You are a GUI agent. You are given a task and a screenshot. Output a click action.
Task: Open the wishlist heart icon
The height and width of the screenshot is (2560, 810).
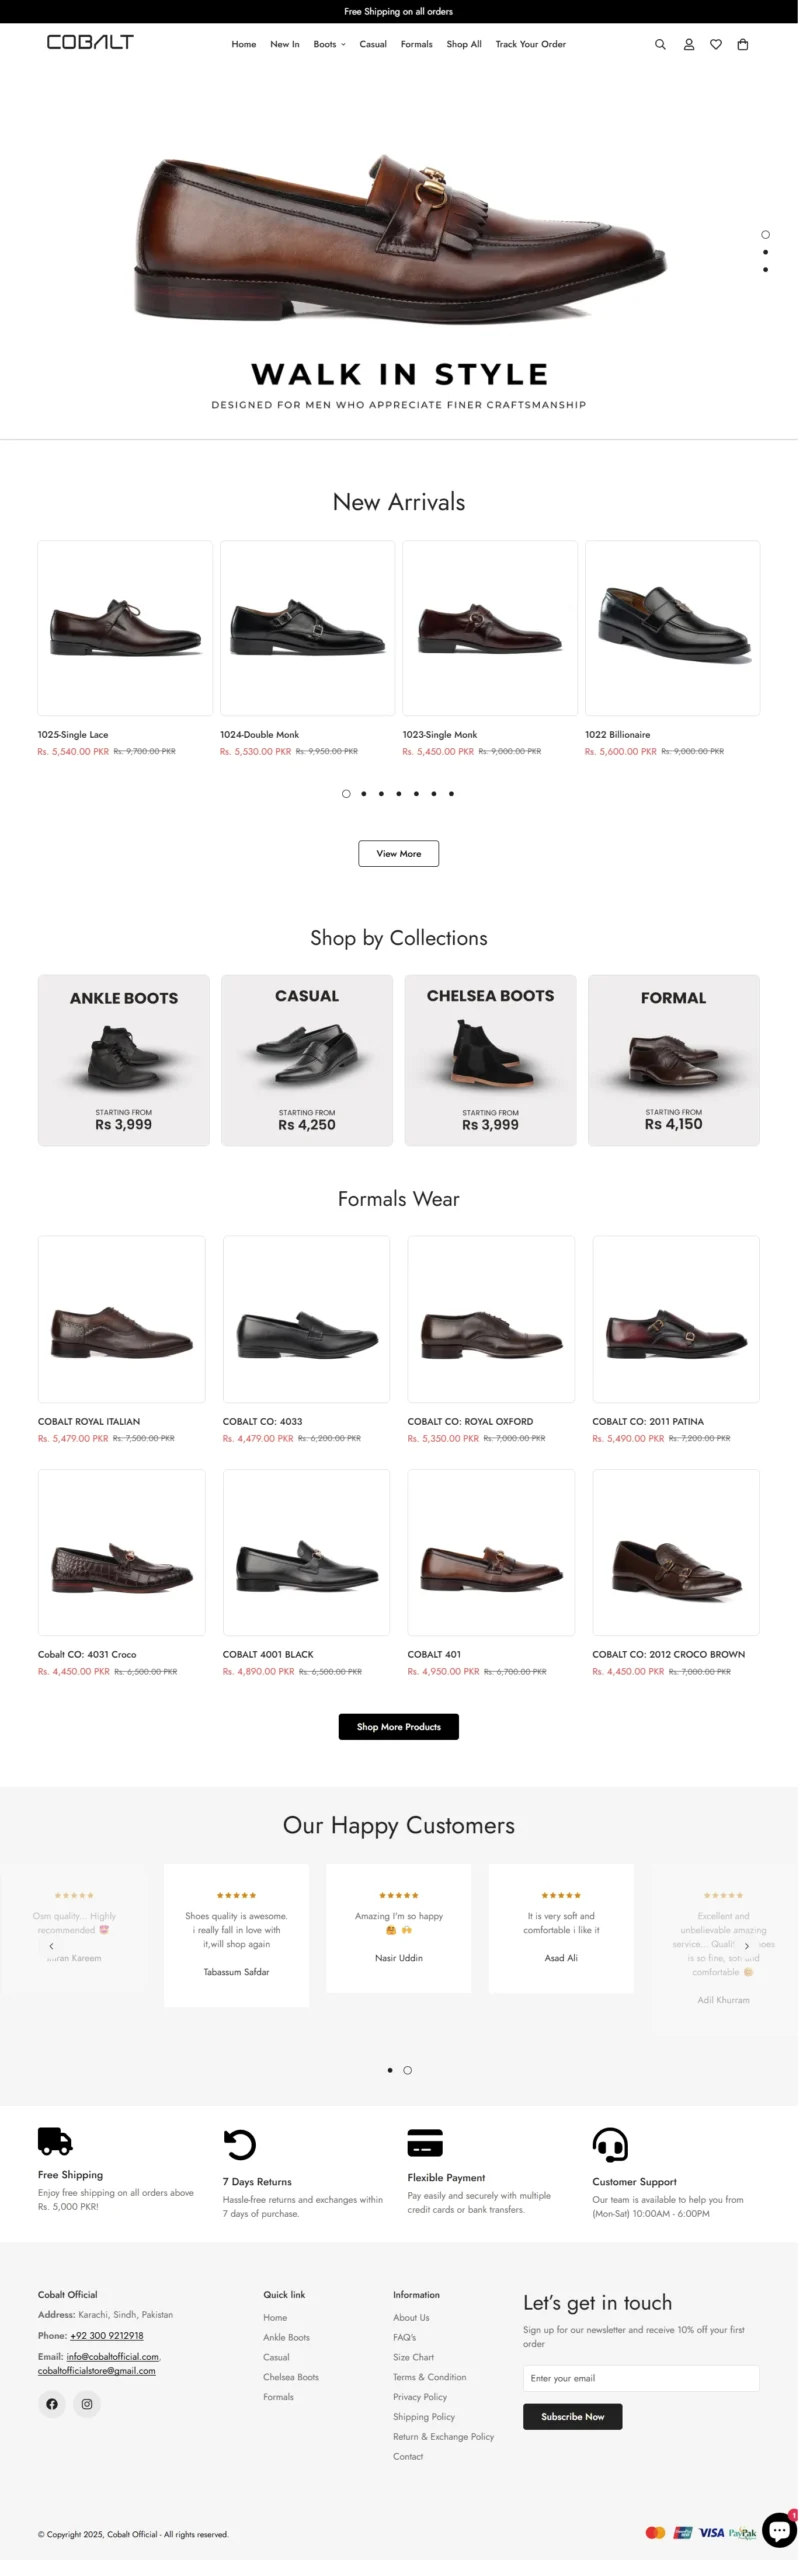click(x=716, y=45)
